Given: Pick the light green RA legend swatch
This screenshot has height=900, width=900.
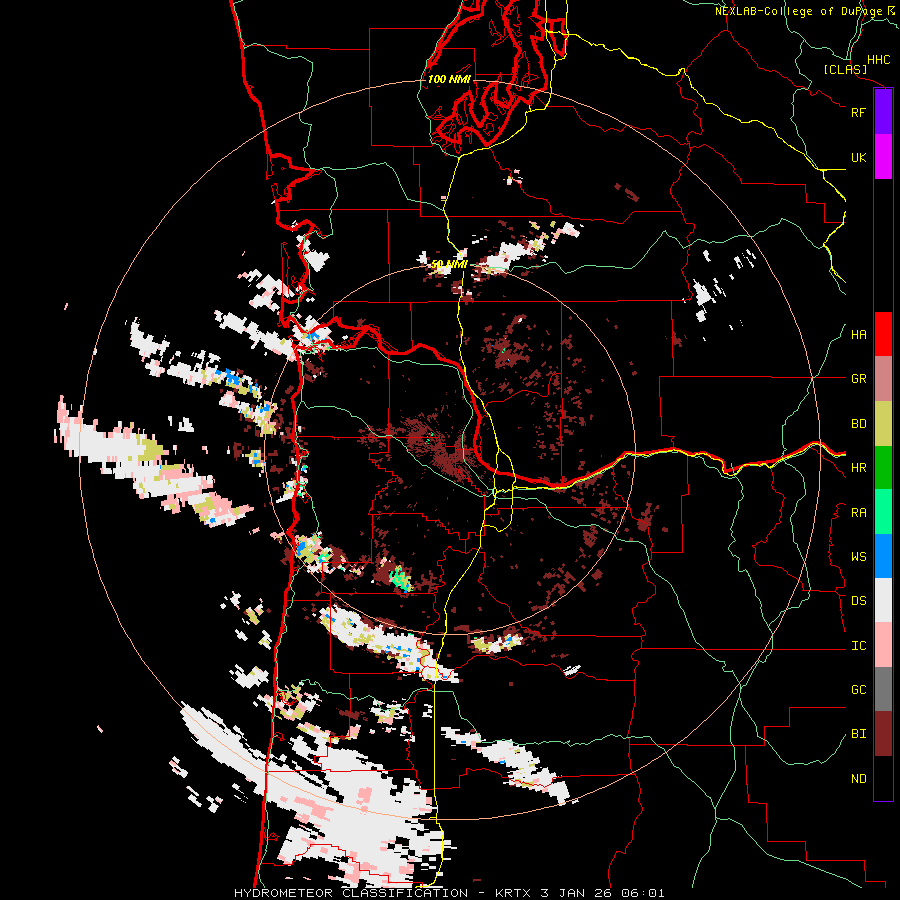Looking at the screenshot, I should (883, 512).
